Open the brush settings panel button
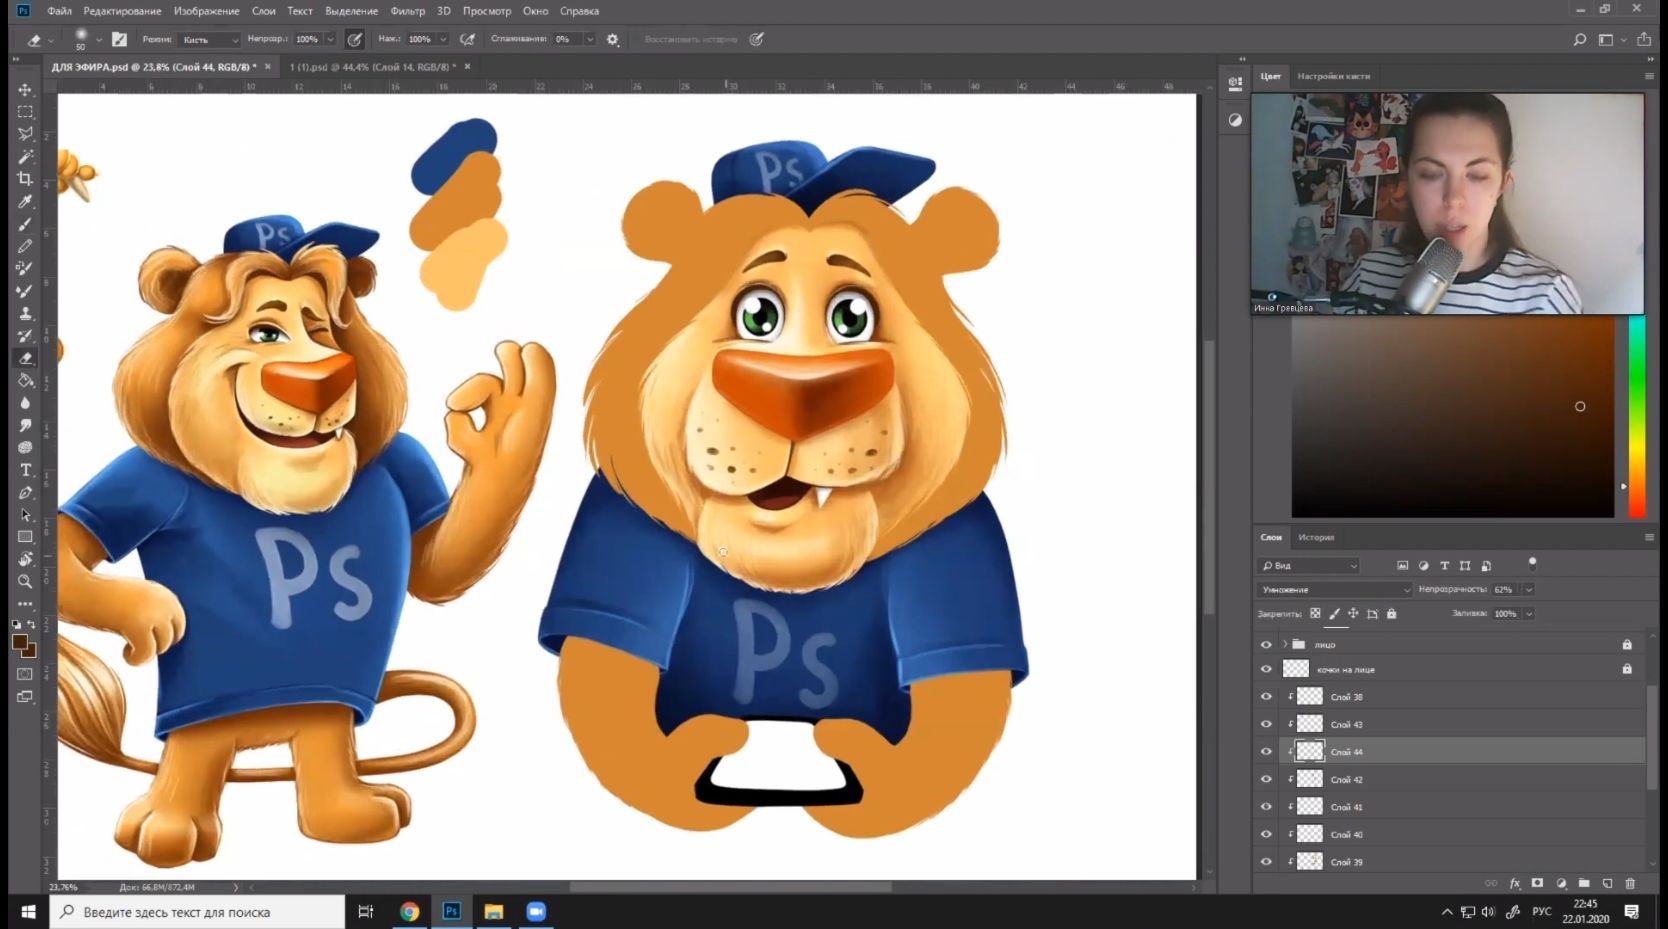The height and width of the screenshot is (929, 1668). [119, 40]
